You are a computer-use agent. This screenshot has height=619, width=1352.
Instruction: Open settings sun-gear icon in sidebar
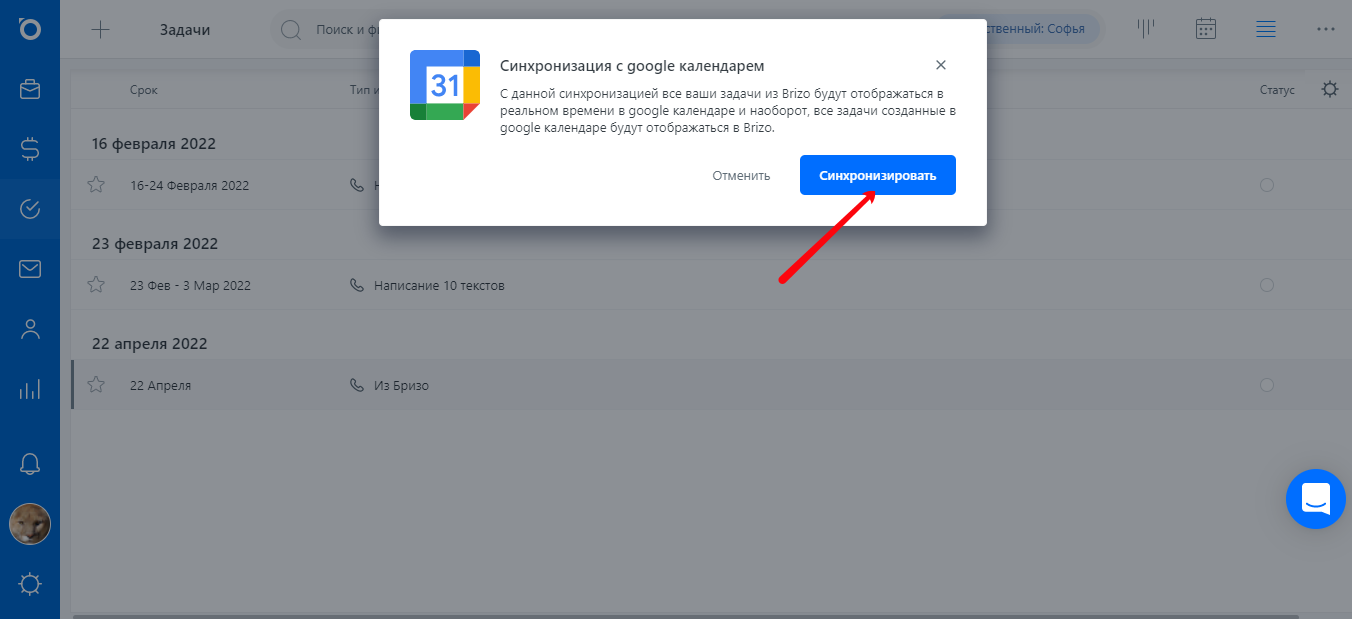[x=30, y=584]
